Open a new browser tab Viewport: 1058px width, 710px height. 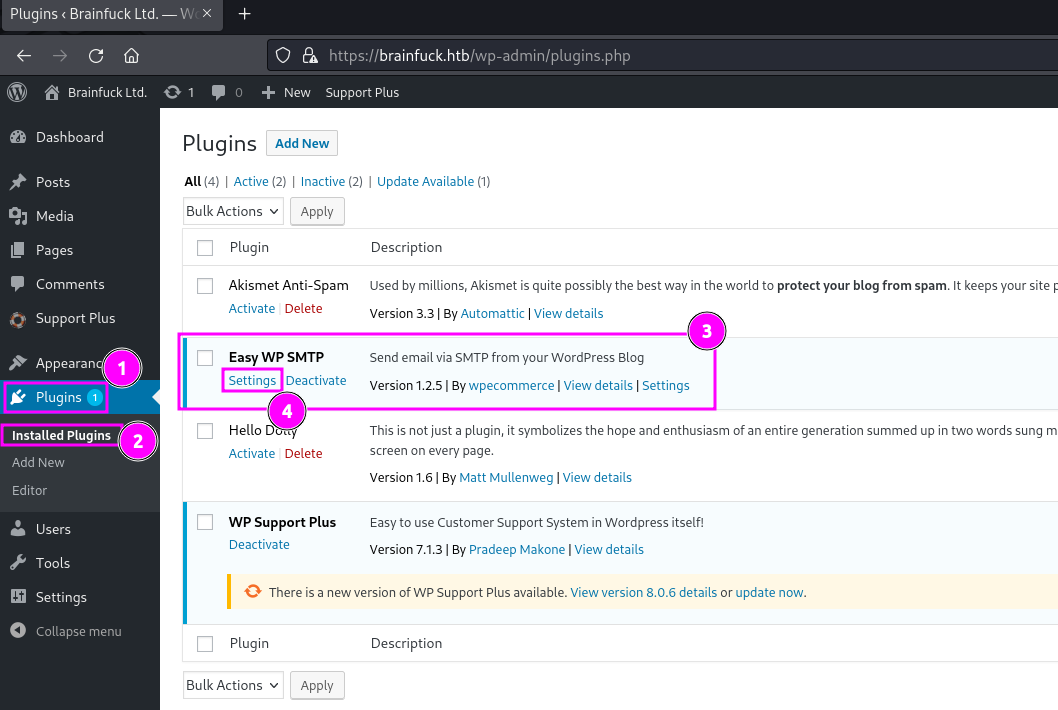[244, 13]
